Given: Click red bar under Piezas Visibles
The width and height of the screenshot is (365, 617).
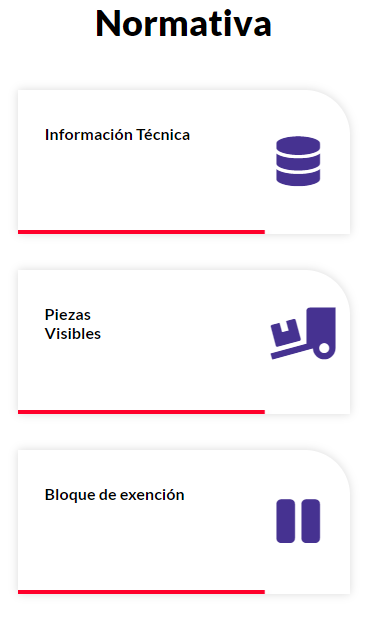Looking at the screenshot, I should [141, 412].
